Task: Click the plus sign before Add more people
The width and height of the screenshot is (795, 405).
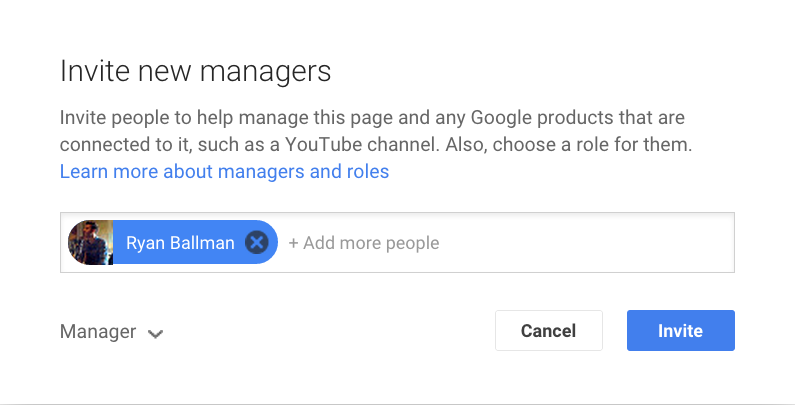Action: (293, 243)
